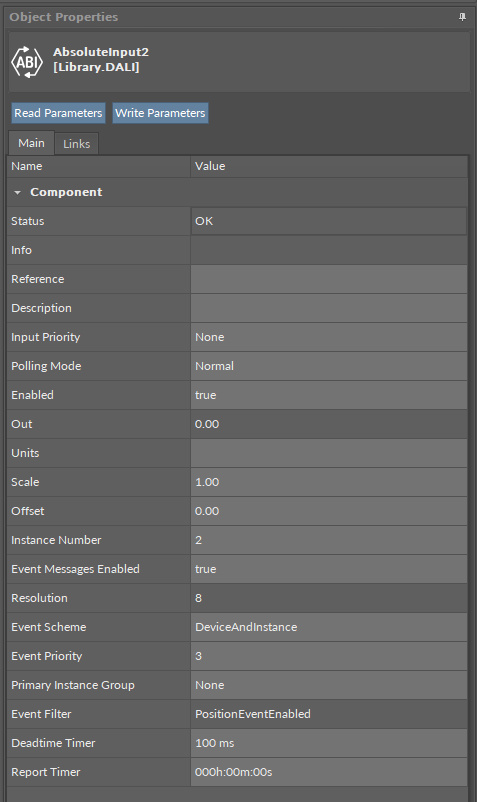Click the Enabled row label

[32, 395]
